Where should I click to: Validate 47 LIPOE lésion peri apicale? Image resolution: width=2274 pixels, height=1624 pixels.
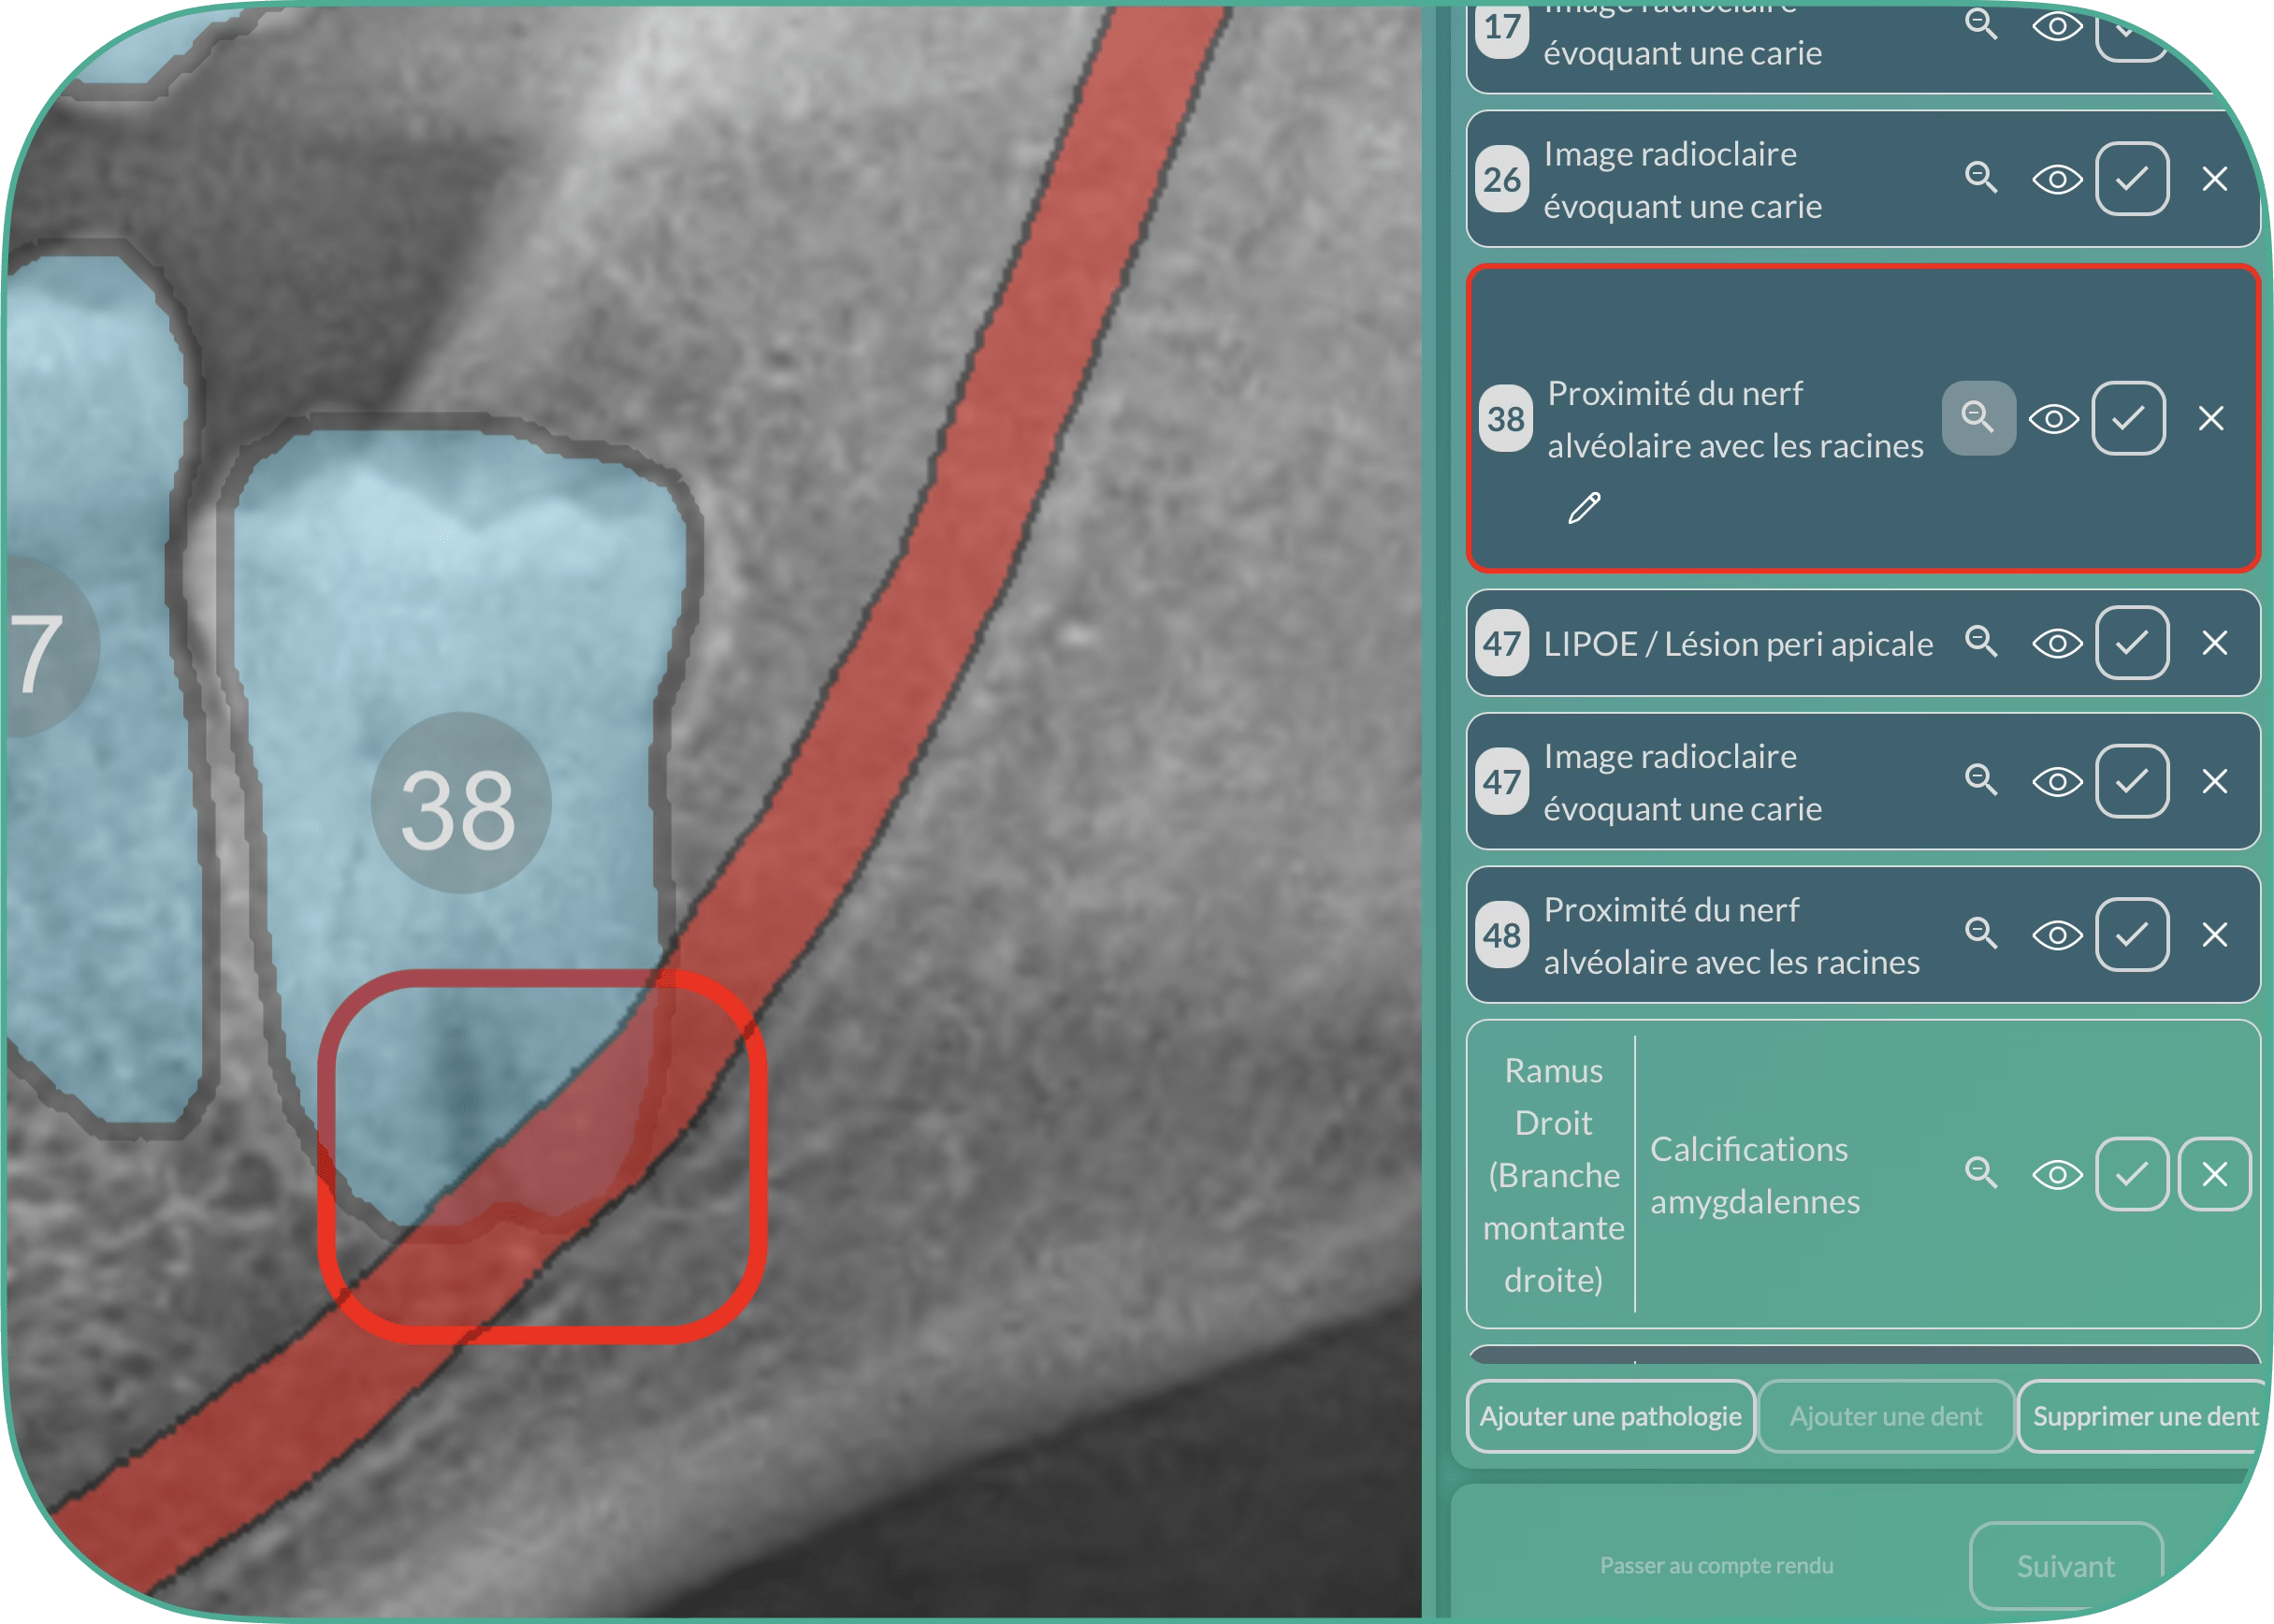click(x=2131, y=642)
